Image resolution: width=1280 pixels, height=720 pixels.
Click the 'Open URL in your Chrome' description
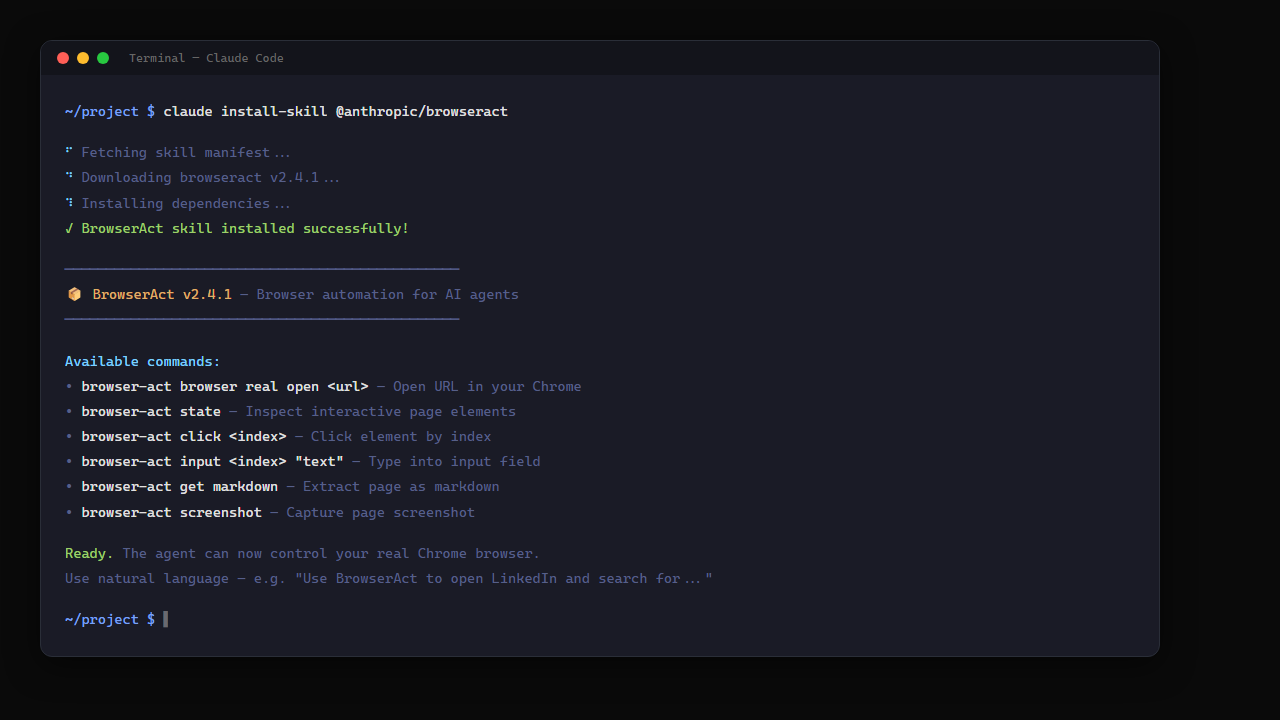487,386
